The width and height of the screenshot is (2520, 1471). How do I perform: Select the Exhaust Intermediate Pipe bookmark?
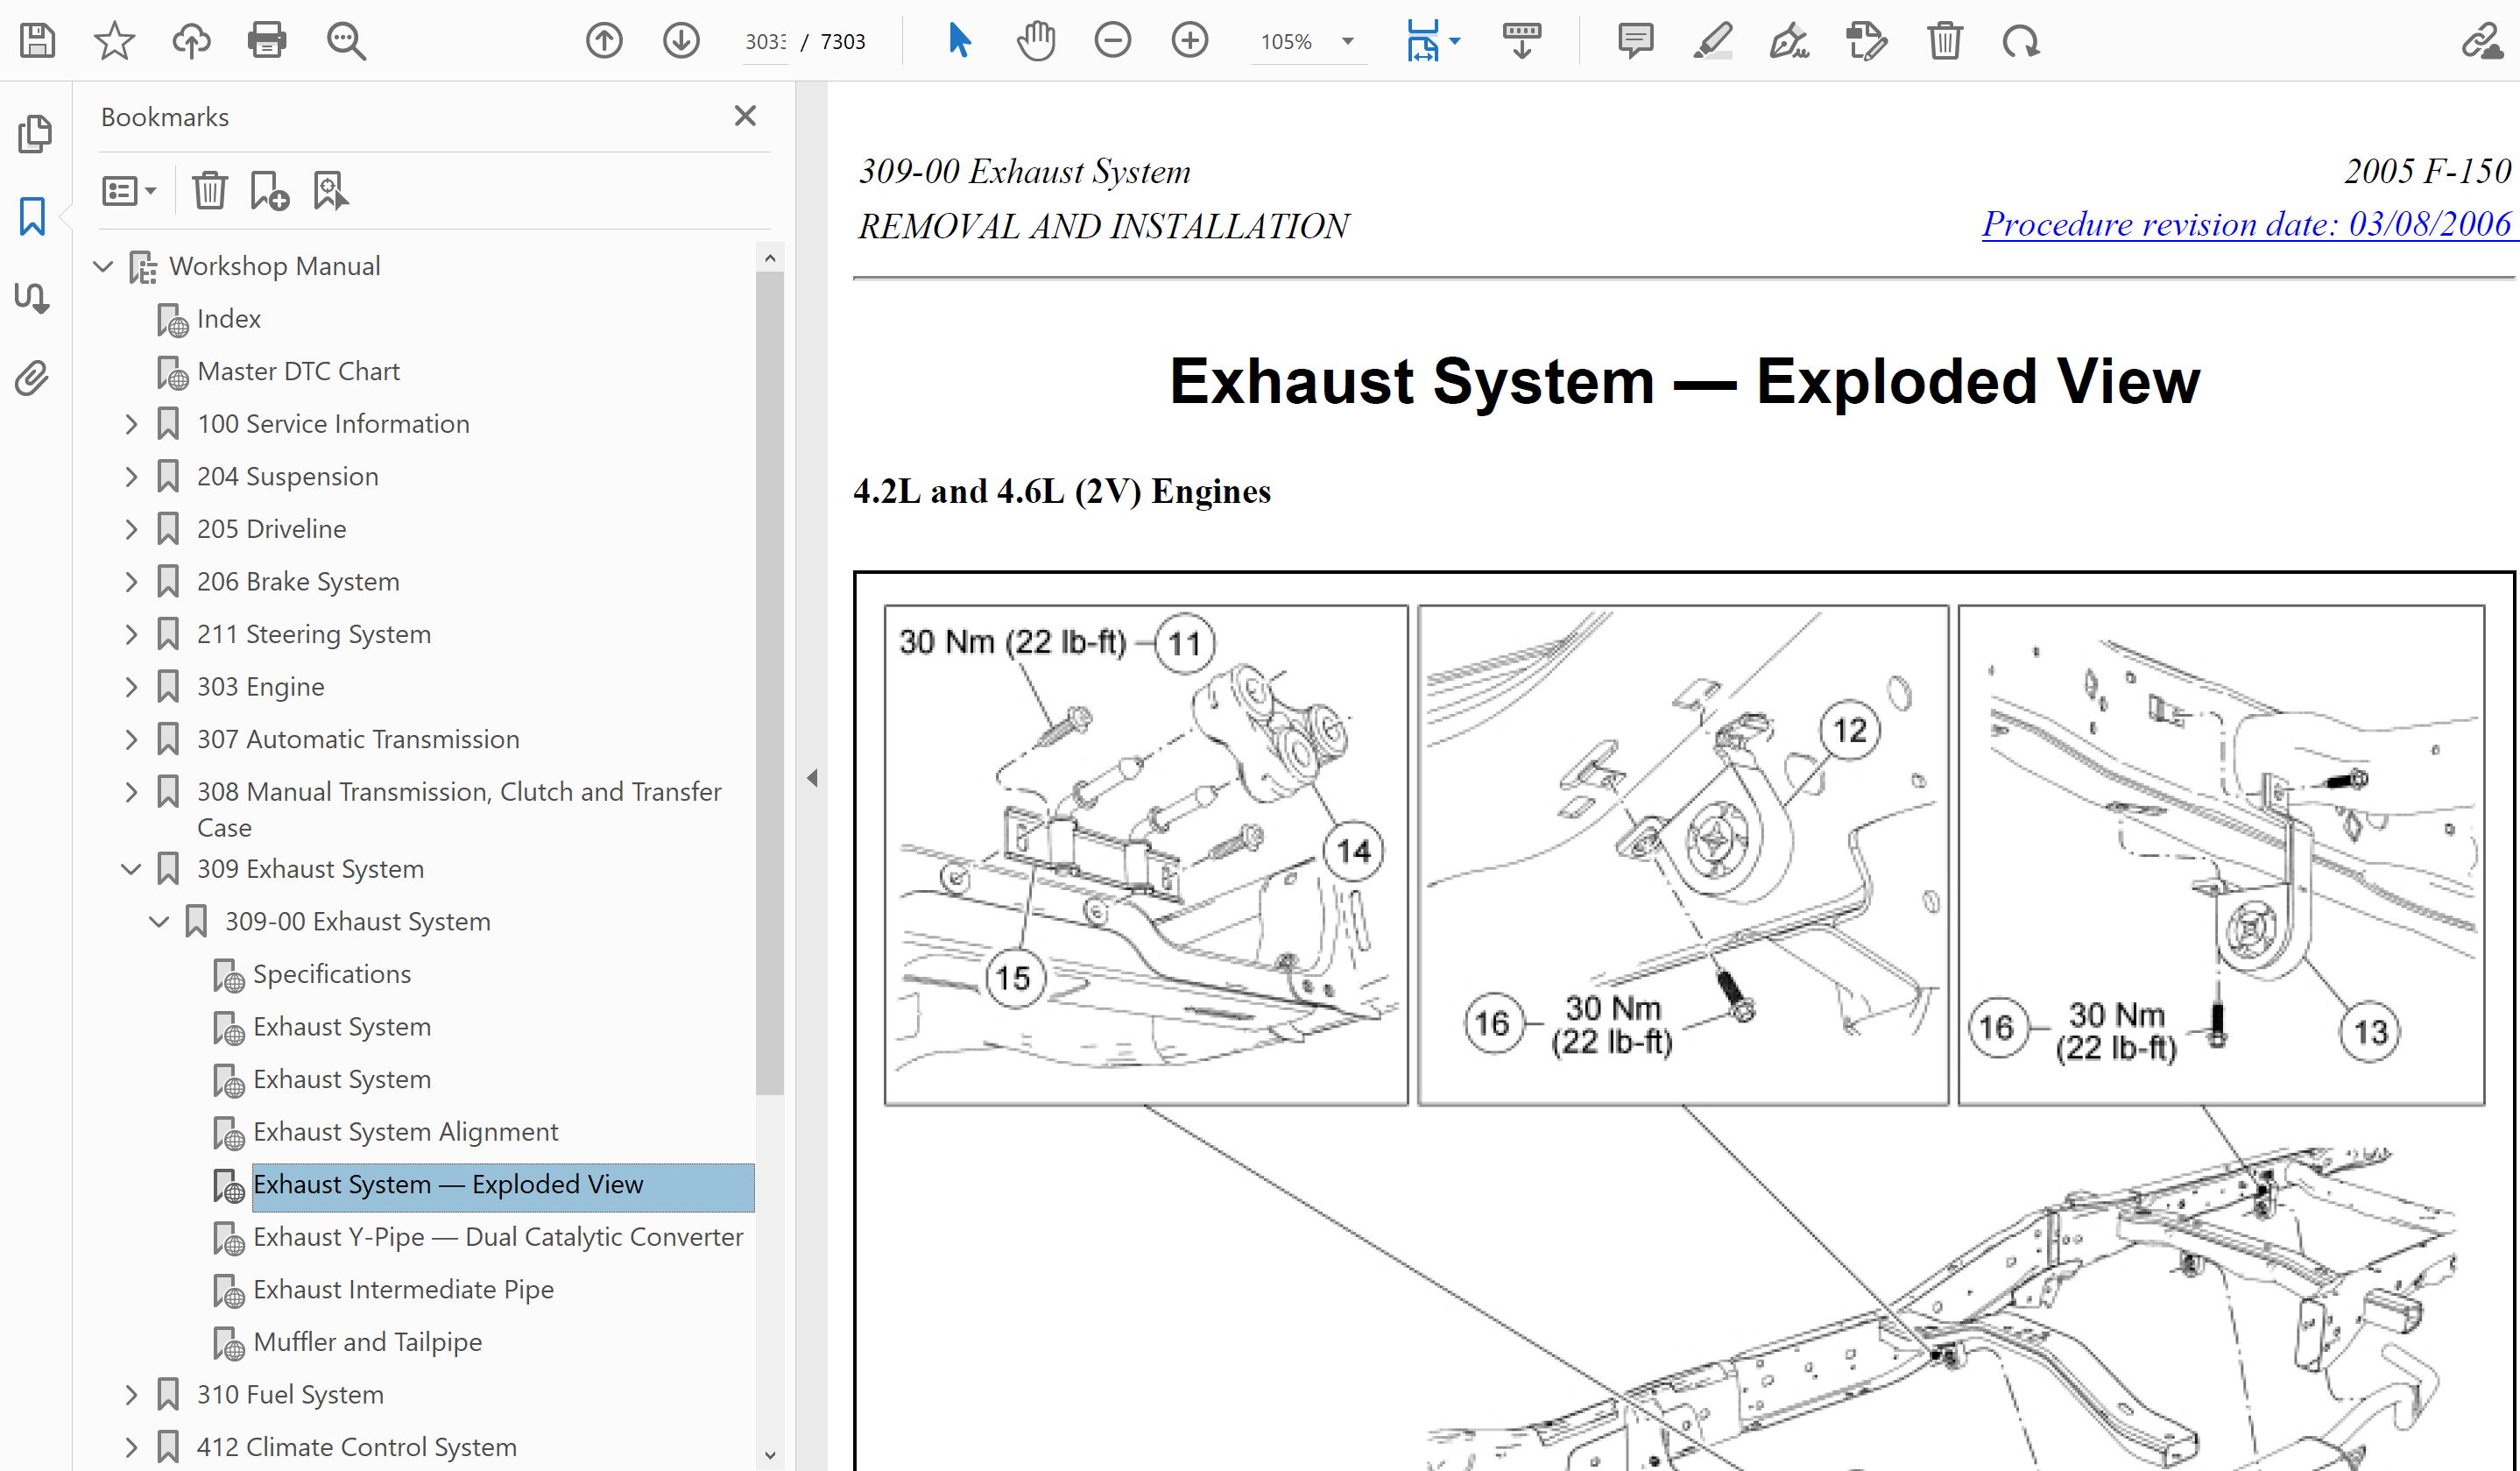pyautogui.click(x=403, y=1289)
